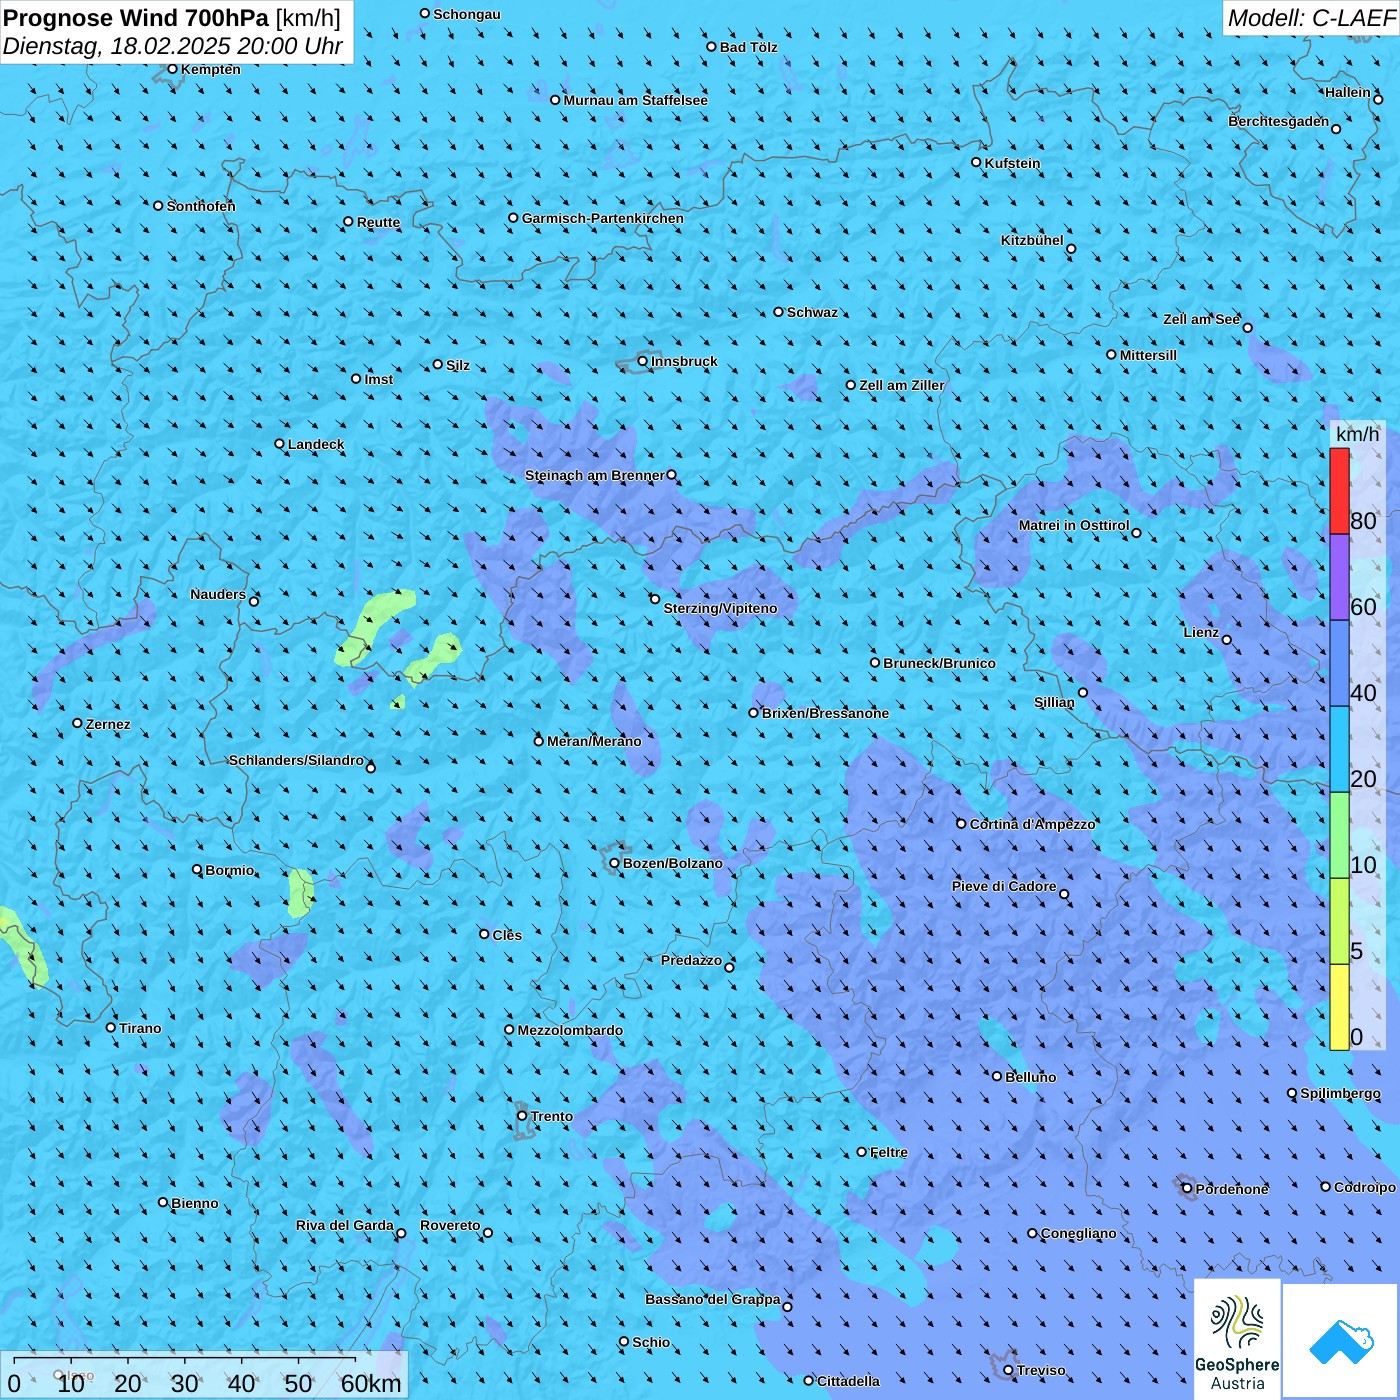The width and height of the screenshot is (1400, 1400).
Task: Click the 'Mezzolombardo' map label
Action: [x=570, y=1030]
